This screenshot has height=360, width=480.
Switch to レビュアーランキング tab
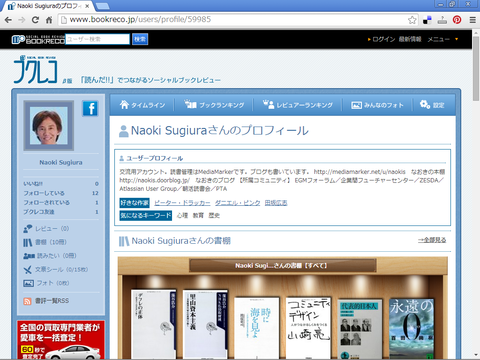pos(298,105)
